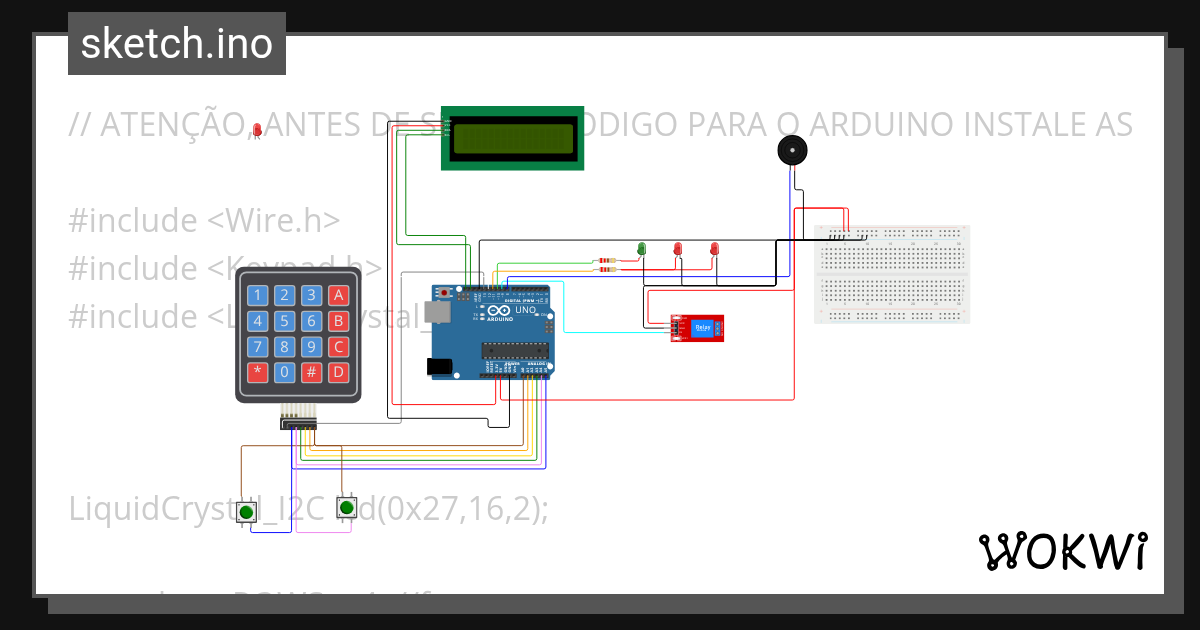Click the white breadboard
Viewport: 1200px width, 630px height.
[x=890, y=273]
